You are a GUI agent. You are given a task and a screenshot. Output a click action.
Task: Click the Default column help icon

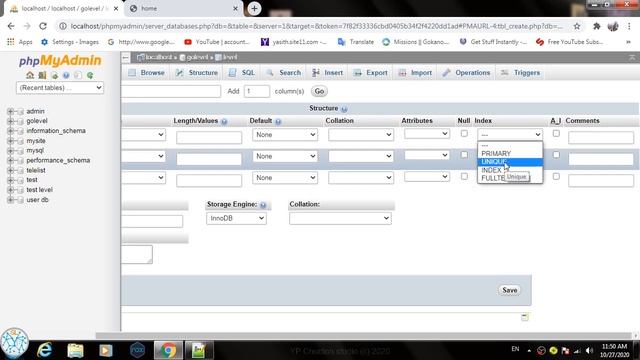tap(278, 121)
